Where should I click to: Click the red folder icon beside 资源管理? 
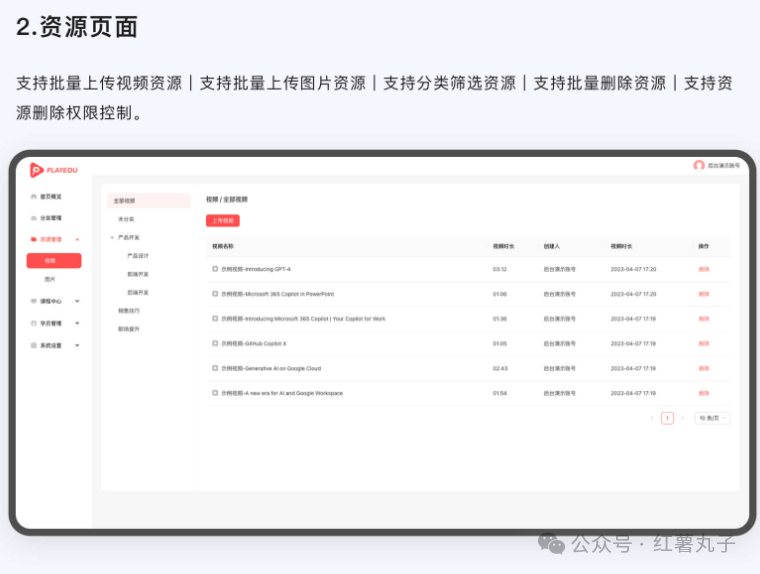click(x=34, y=239)
